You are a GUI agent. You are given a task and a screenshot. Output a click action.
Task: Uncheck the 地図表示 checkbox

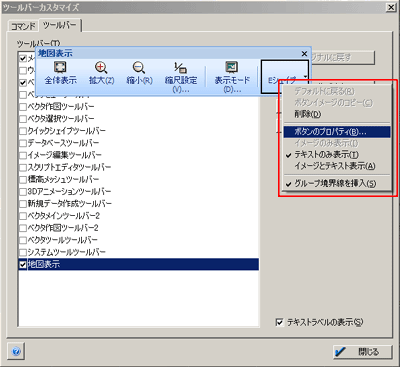23,265
